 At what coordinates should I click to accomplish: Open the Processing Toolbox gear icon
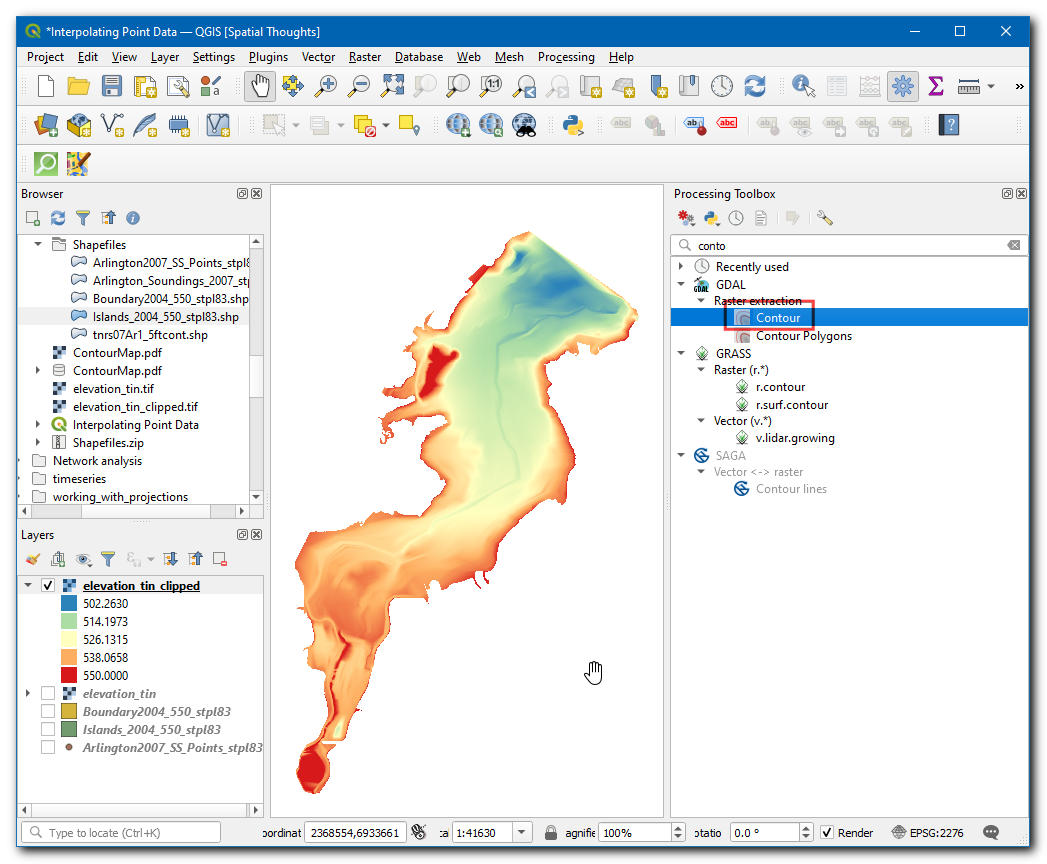(903, 86)
